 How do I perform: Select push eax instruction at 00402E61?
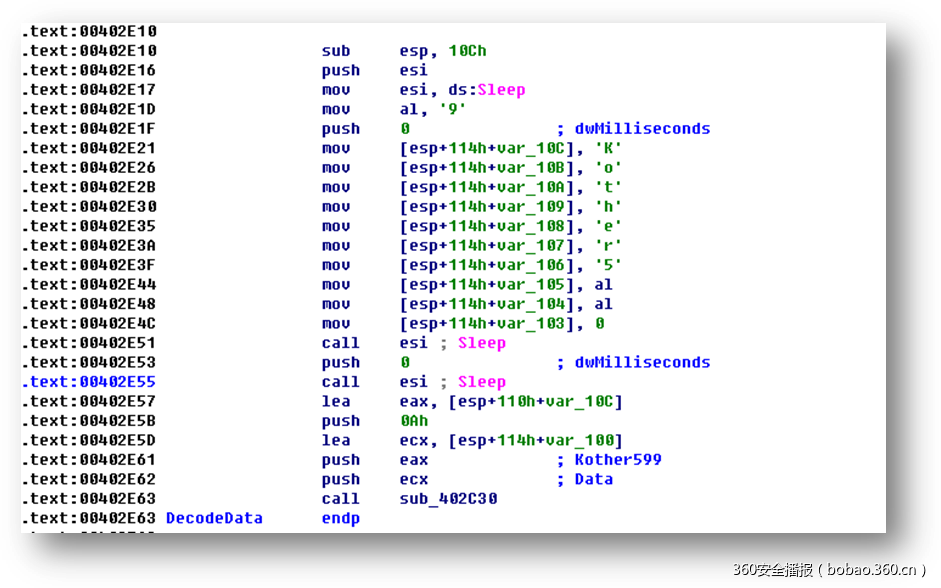(x=375, y=460)
